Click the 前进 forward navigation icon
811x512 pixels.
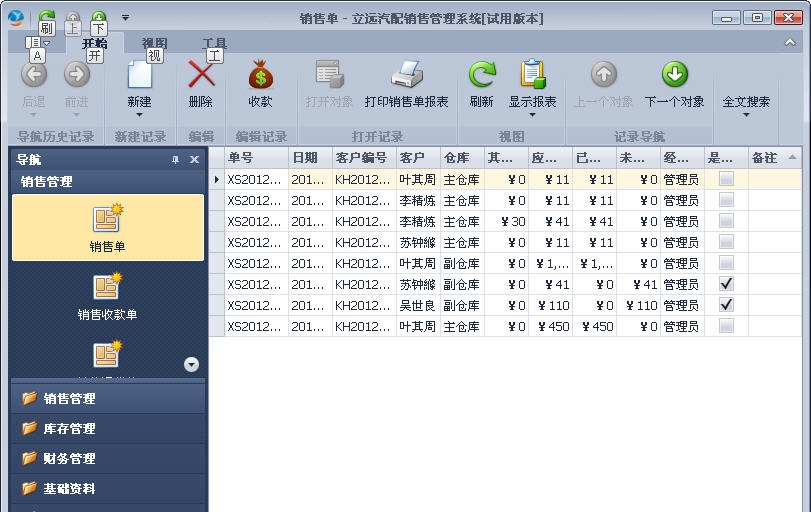[x=77, y=75]
